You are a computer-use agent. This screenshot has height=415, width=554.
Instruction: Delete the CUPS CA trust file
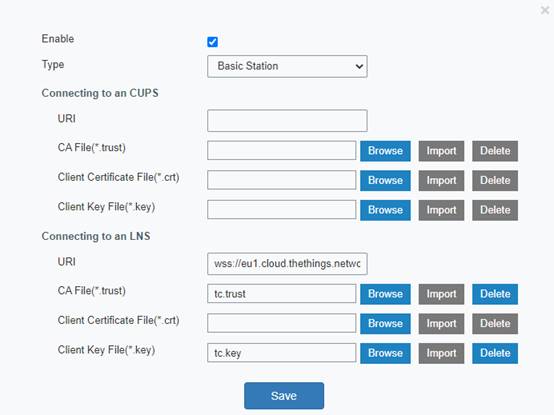[495, 151]
